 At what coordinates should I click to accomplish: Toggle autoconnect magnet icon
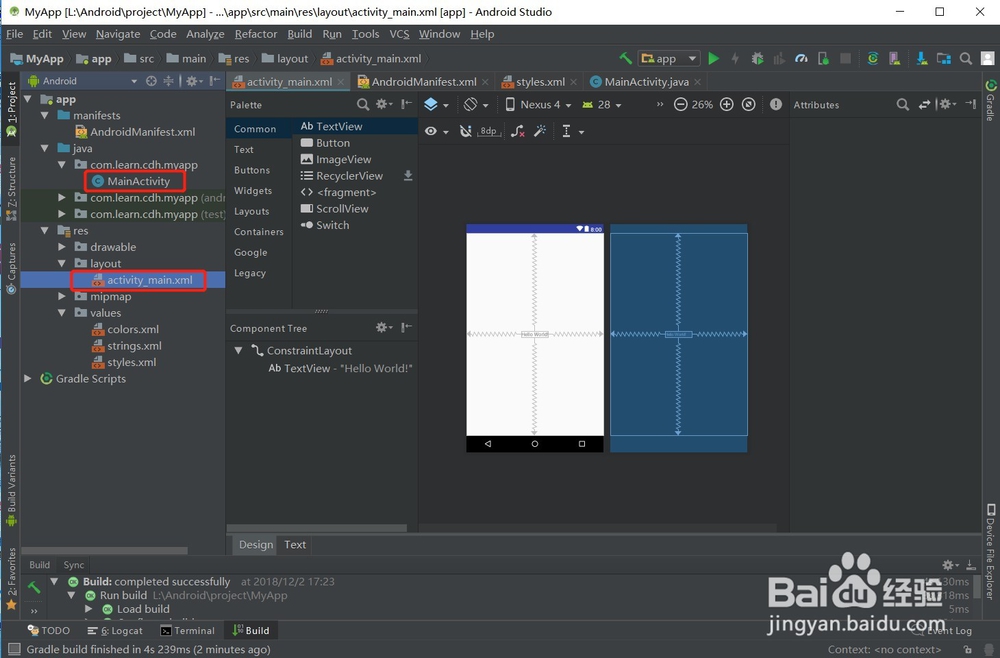pyautogui.click(x=466, y=131)
